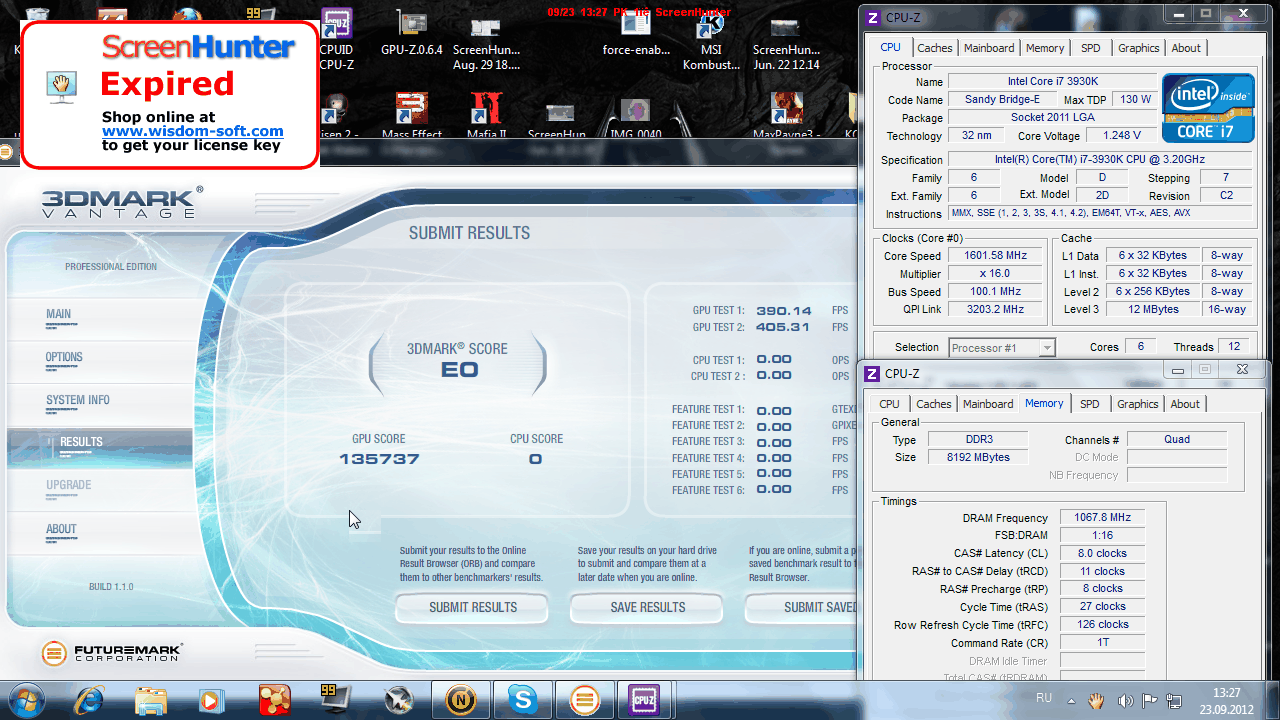Open Internet Explorer from taskbar
The image size is (1280, 720).
pyautogui.click(x=90, y=699)
